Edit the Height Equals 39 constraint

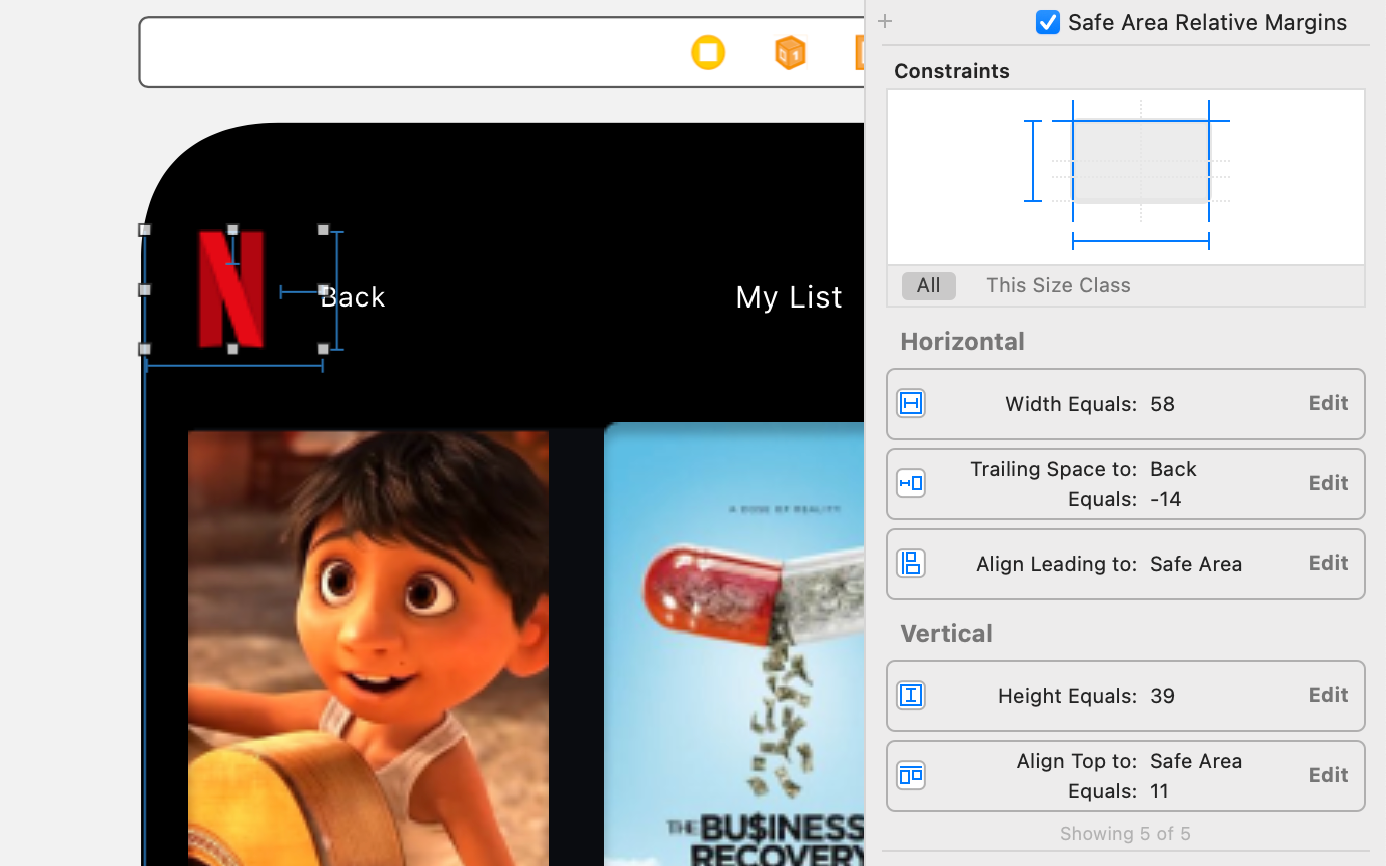(x=1328, y=695)
